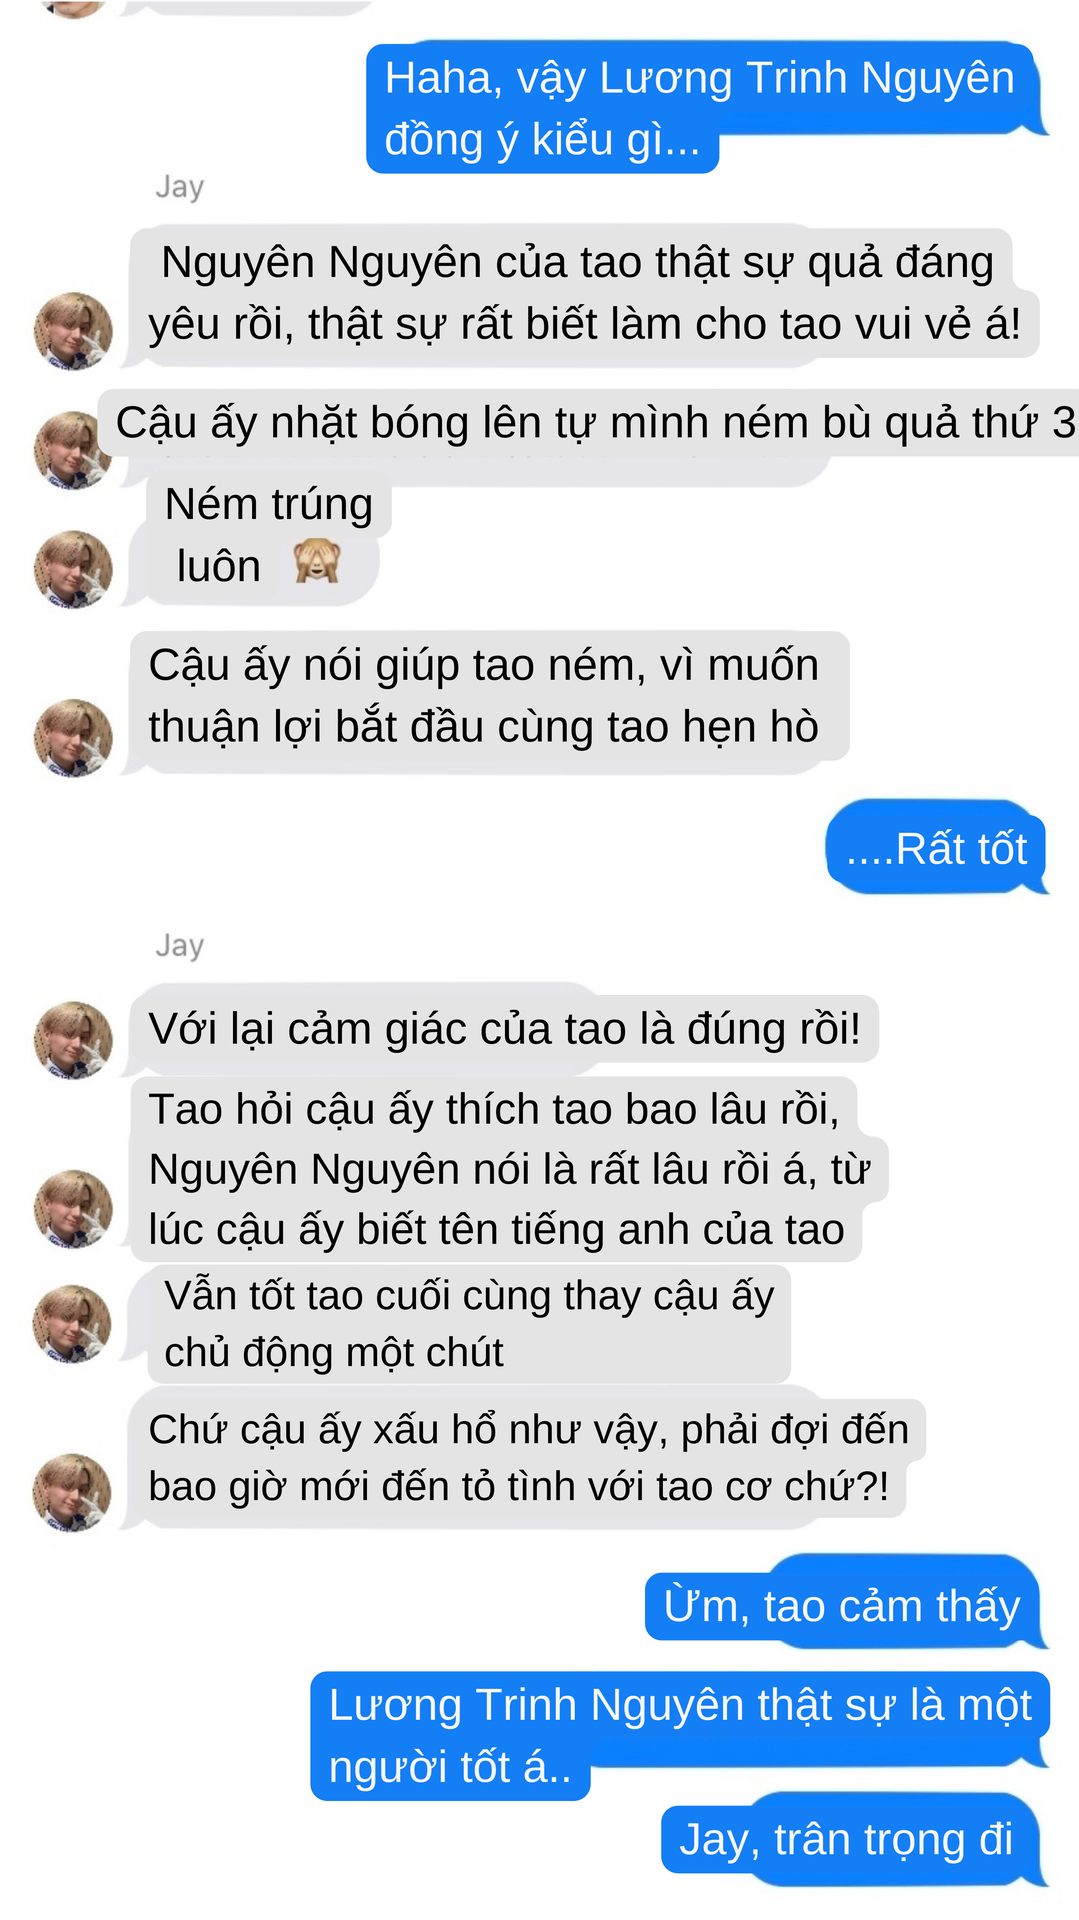Click the monkey emoji in "Ném trúng luôn"
Screen dimensions: 1079x1920
pos(317,563)
